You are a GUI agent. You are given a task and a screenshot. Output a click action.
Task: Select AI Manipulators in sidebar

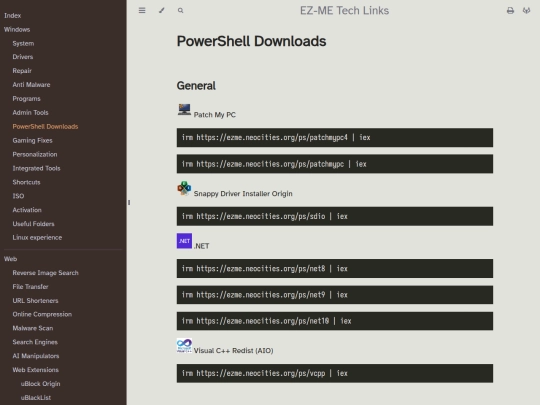[x=36, y=356]
